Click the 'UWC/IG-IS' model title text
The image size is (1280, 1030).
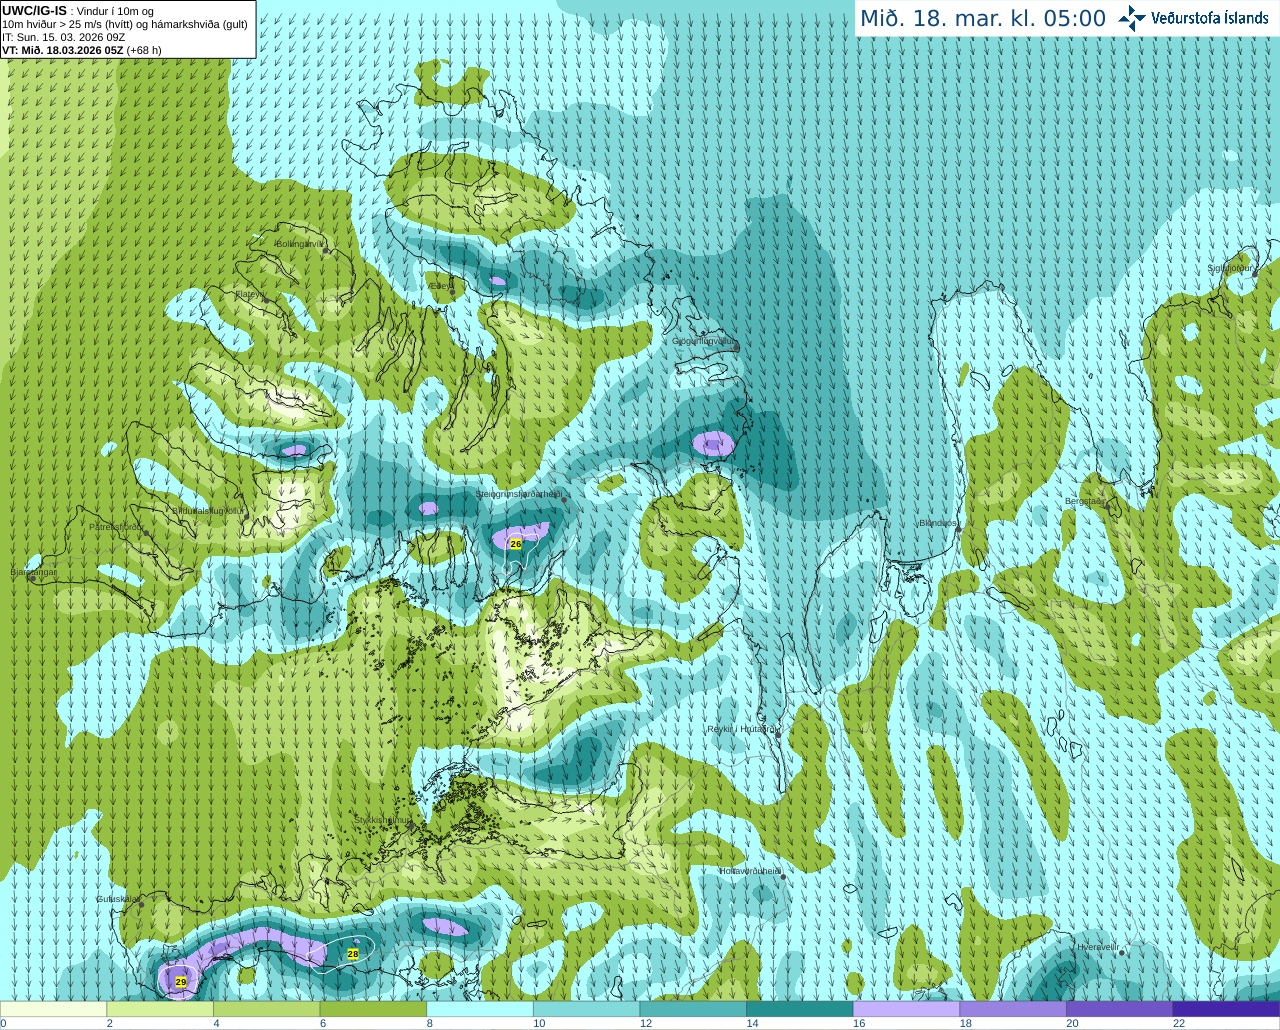coord(35,11)
